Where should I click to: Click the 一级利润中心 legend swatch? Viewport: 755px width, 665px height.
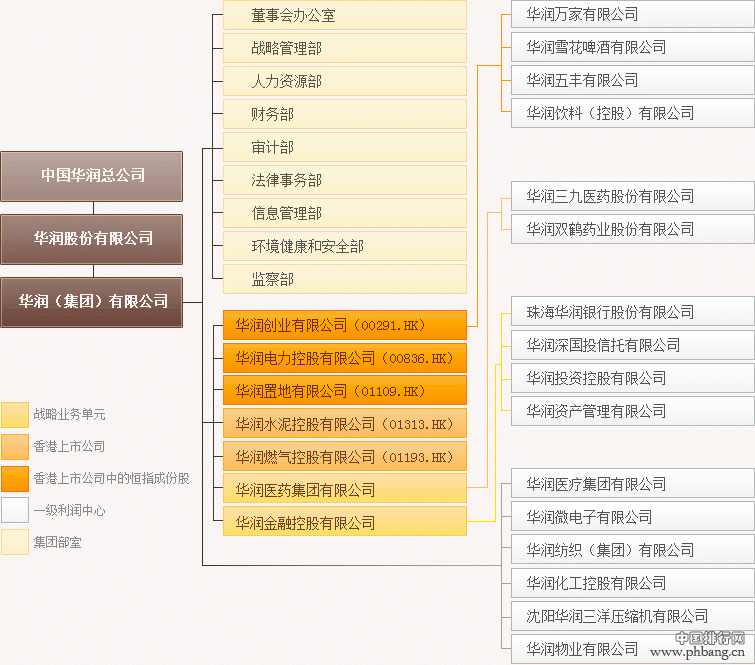[x=15, y=510]
